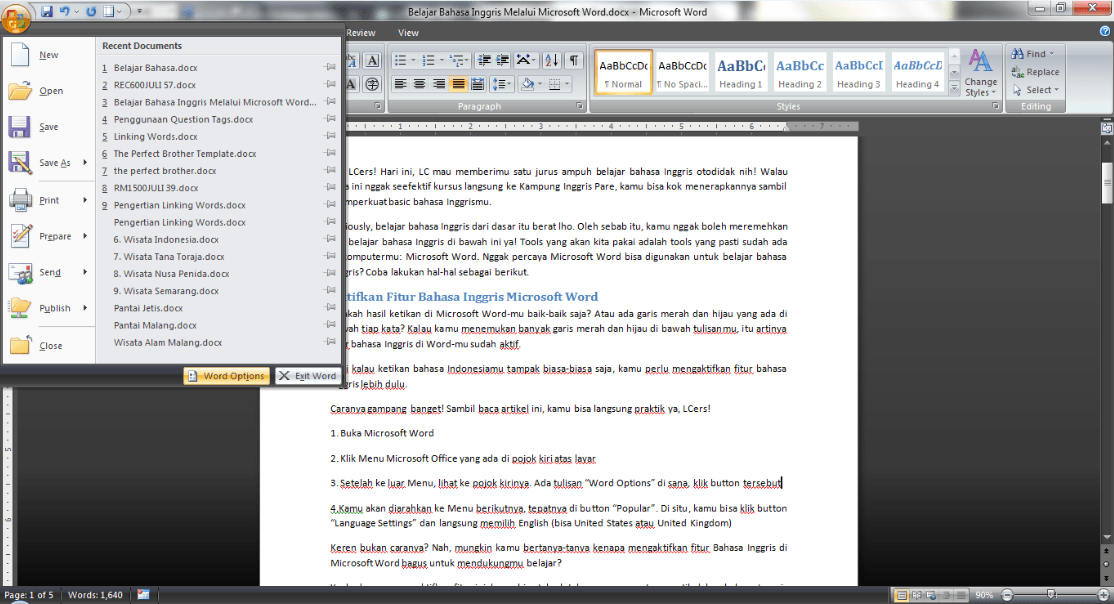
Task: Click Find in the Editing group
Action: (x=1033, y=53)
